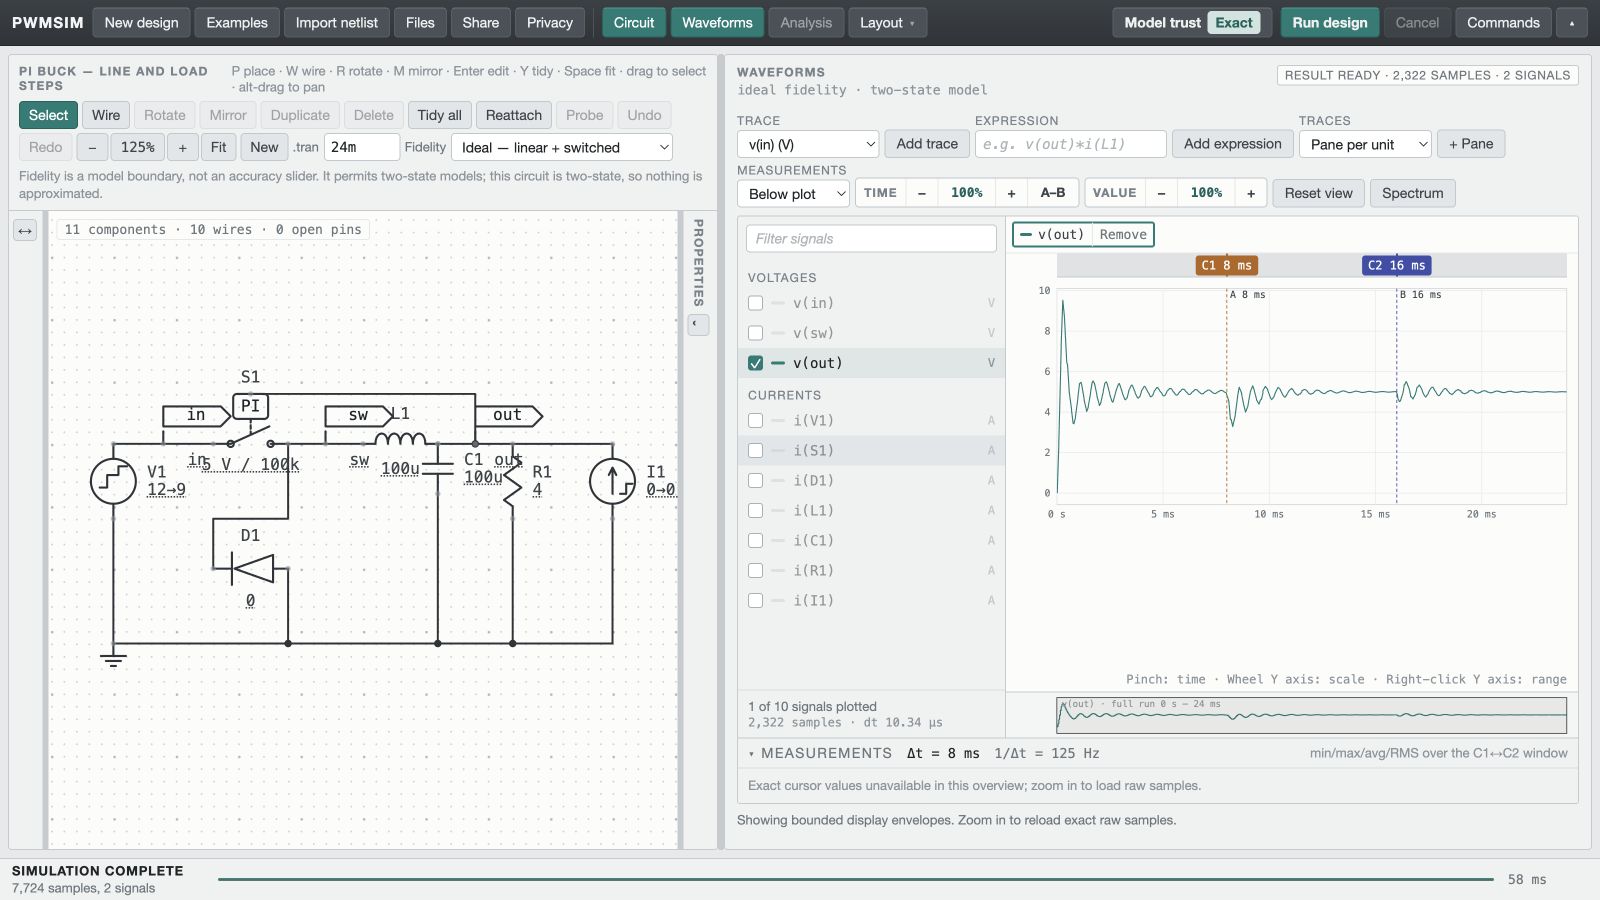Click Add expression button
The width and height of the screenshot is (1600, 900).
(1233, 144)
